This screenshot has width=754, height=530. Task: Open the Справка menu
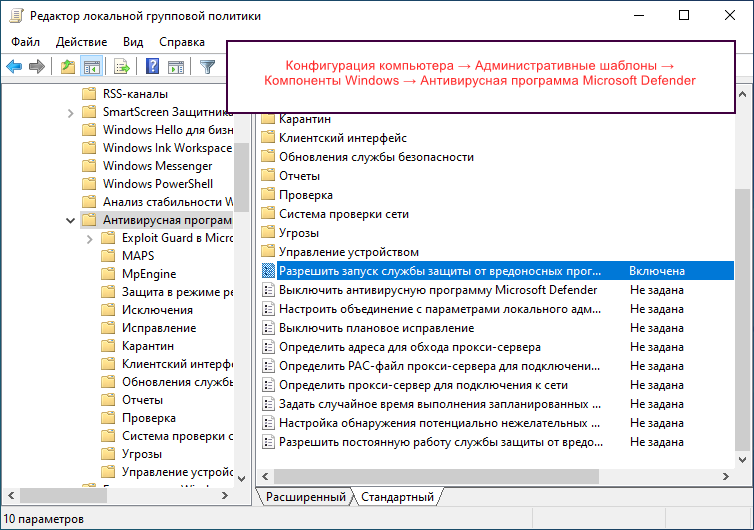[x=182, y=42]
